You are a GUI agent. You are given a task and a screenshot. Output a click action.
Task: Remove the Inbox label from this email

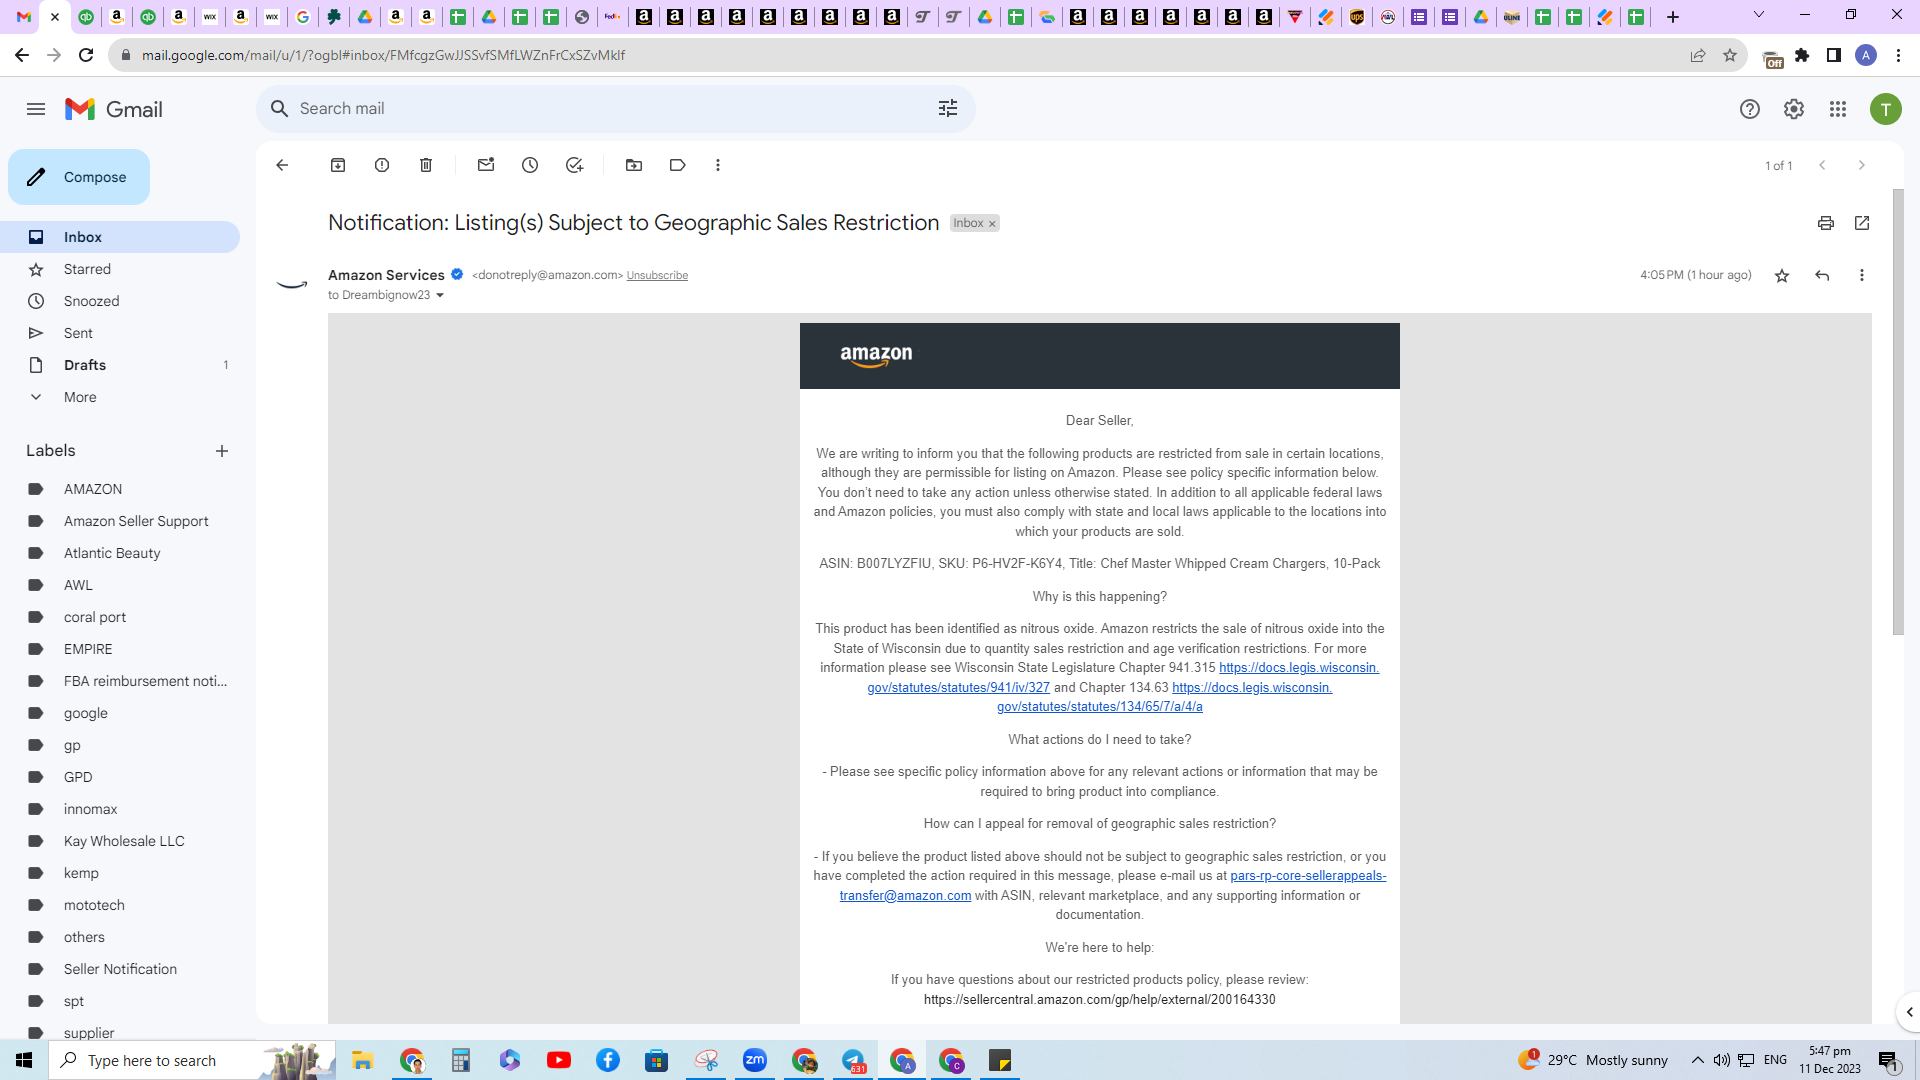pyautogui.click(x=992, y=224)
